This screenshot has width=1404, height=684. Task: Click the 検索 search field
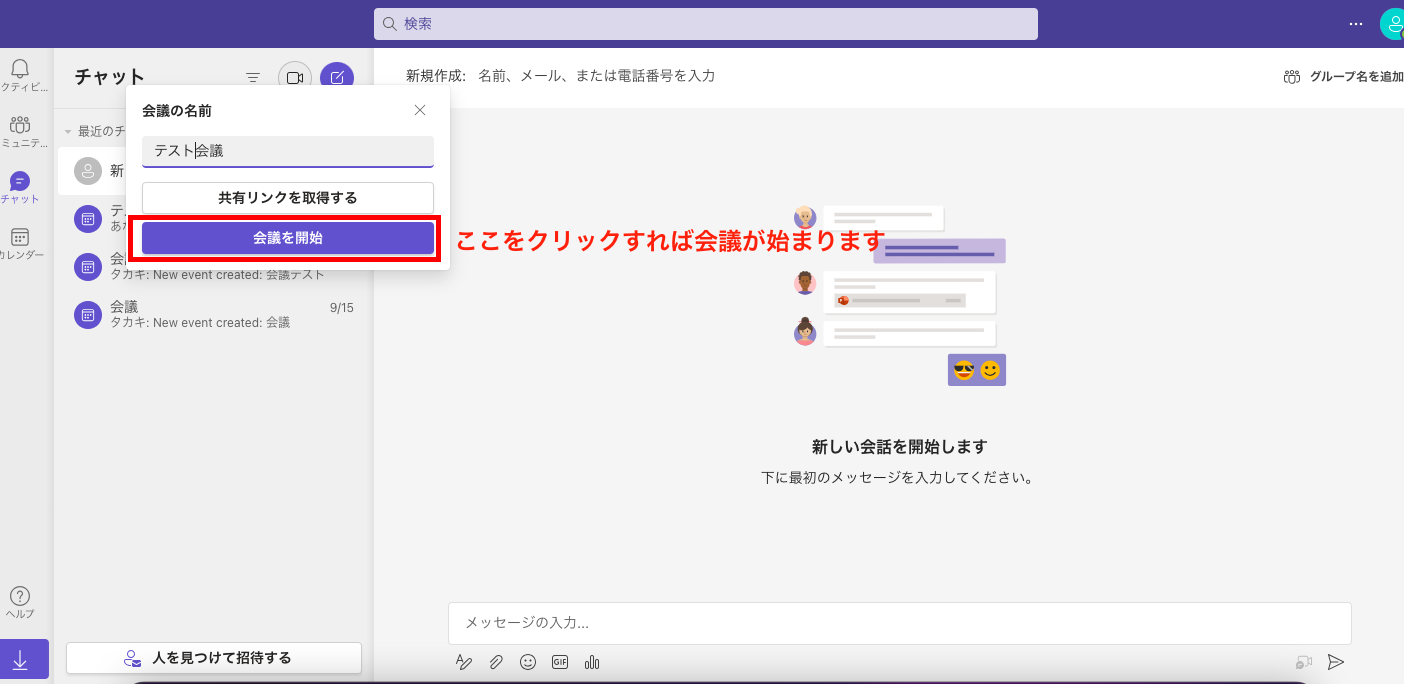[x=705, y=23]
